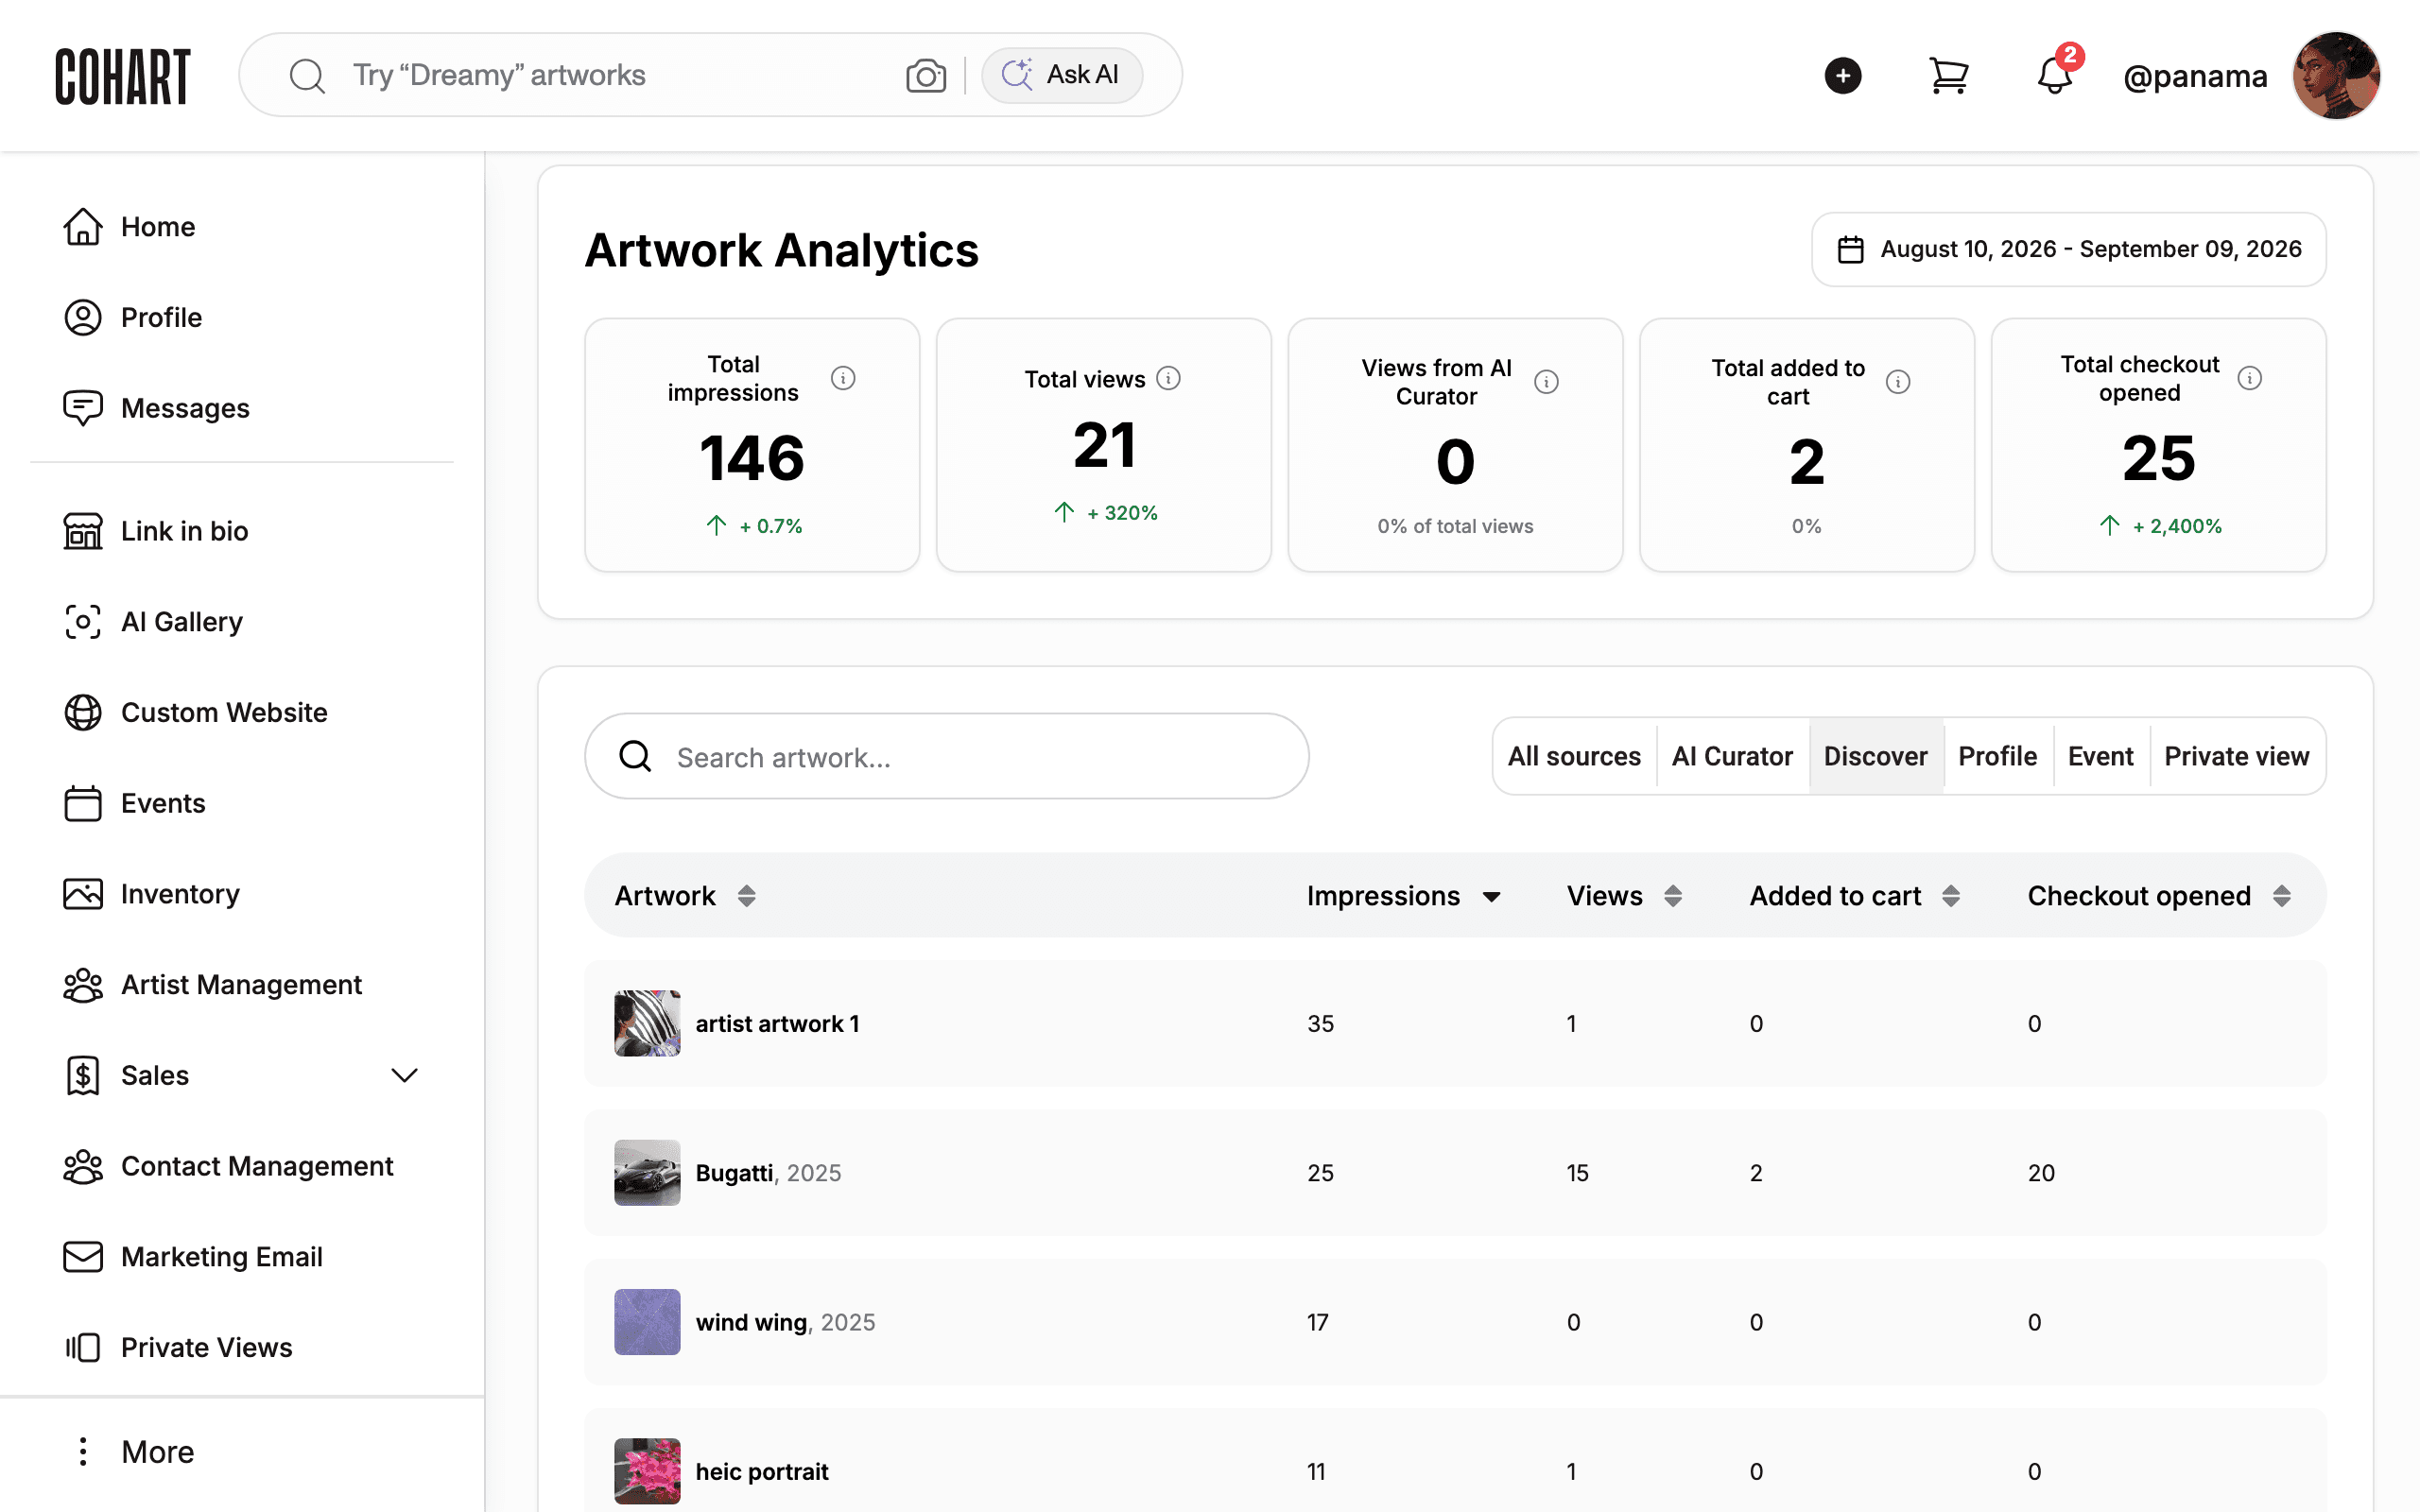Click the search magnifier icon in top bar
This screenshot has width=2420, height=1512.
coord(307,75)
